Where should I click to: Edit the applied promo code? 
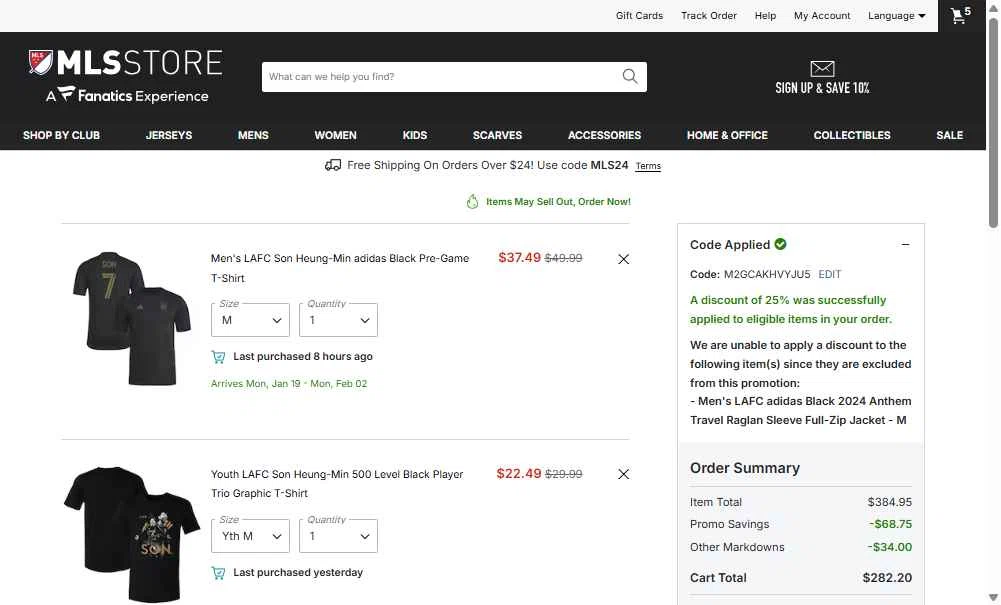coord(830,274)
